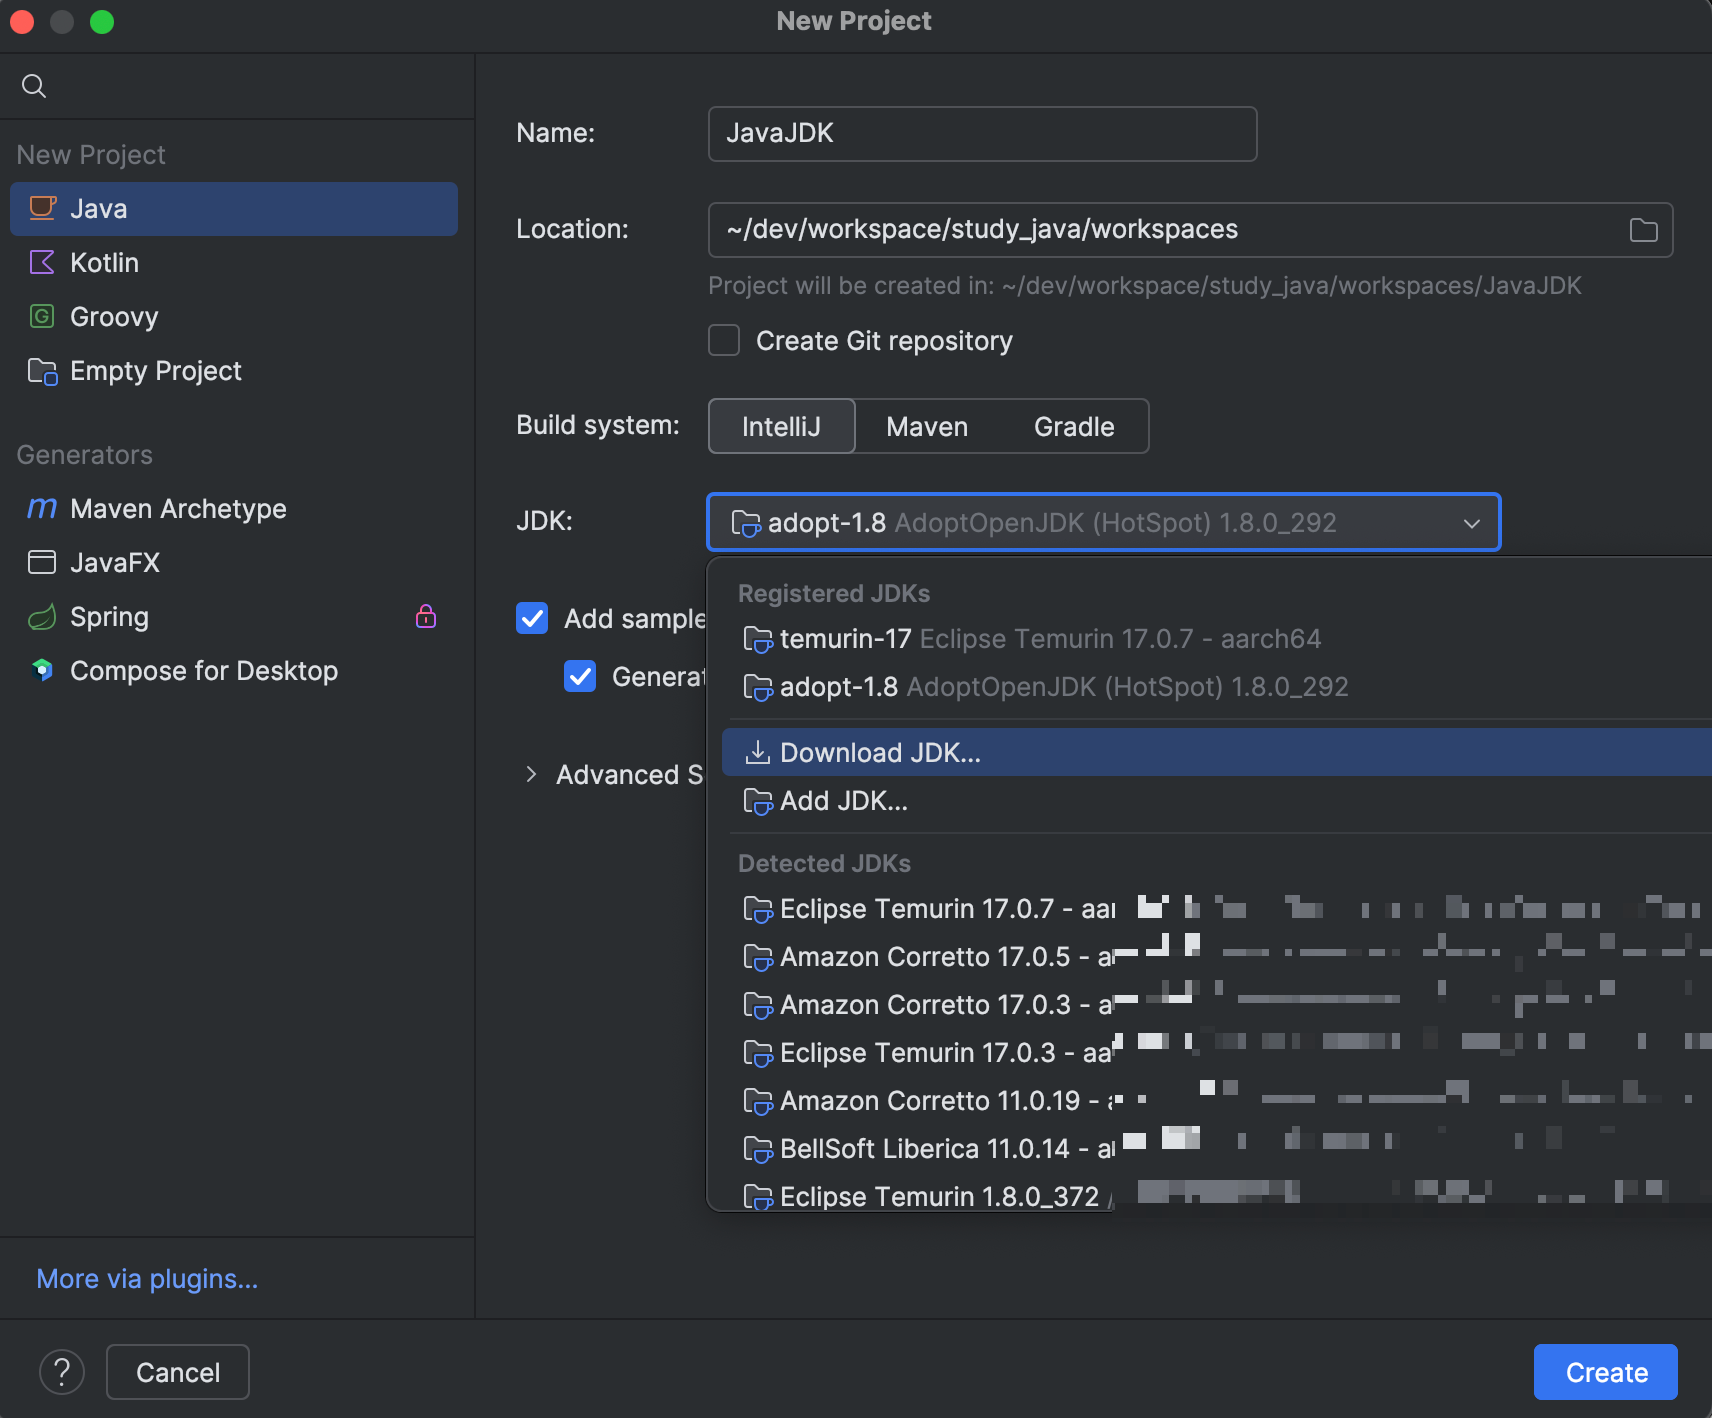Click the green zoom window button
The image size is (1712, 1418).
click(x=102, y=22)
